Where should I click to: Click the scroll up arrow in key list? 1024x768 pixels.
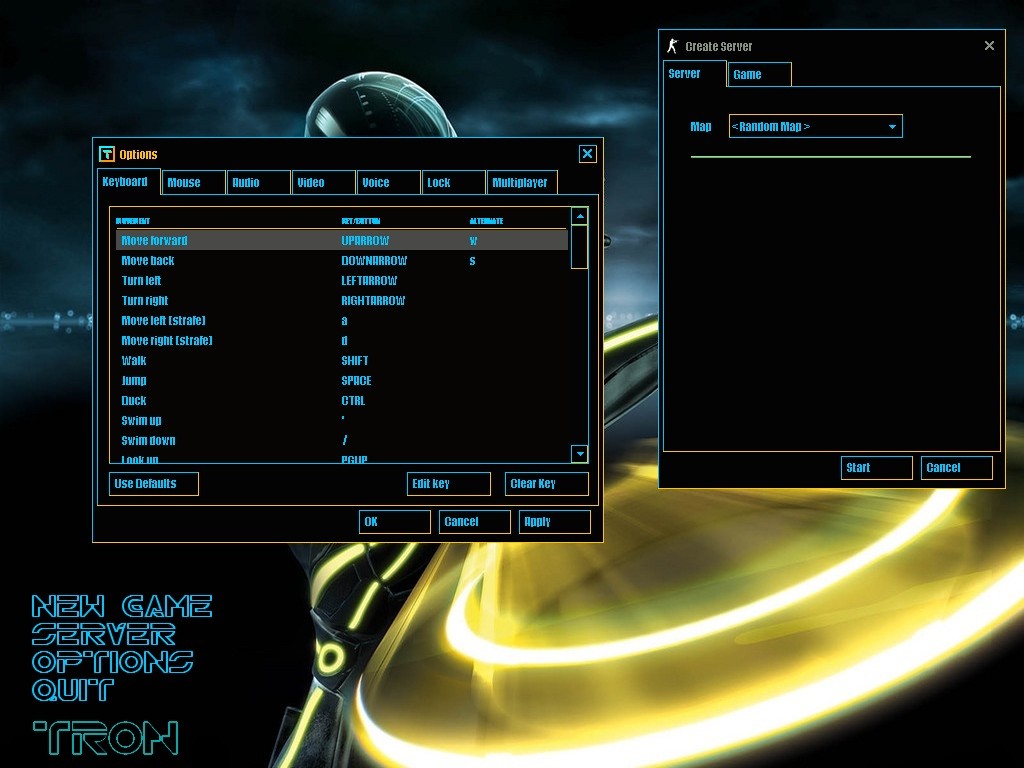579,216
